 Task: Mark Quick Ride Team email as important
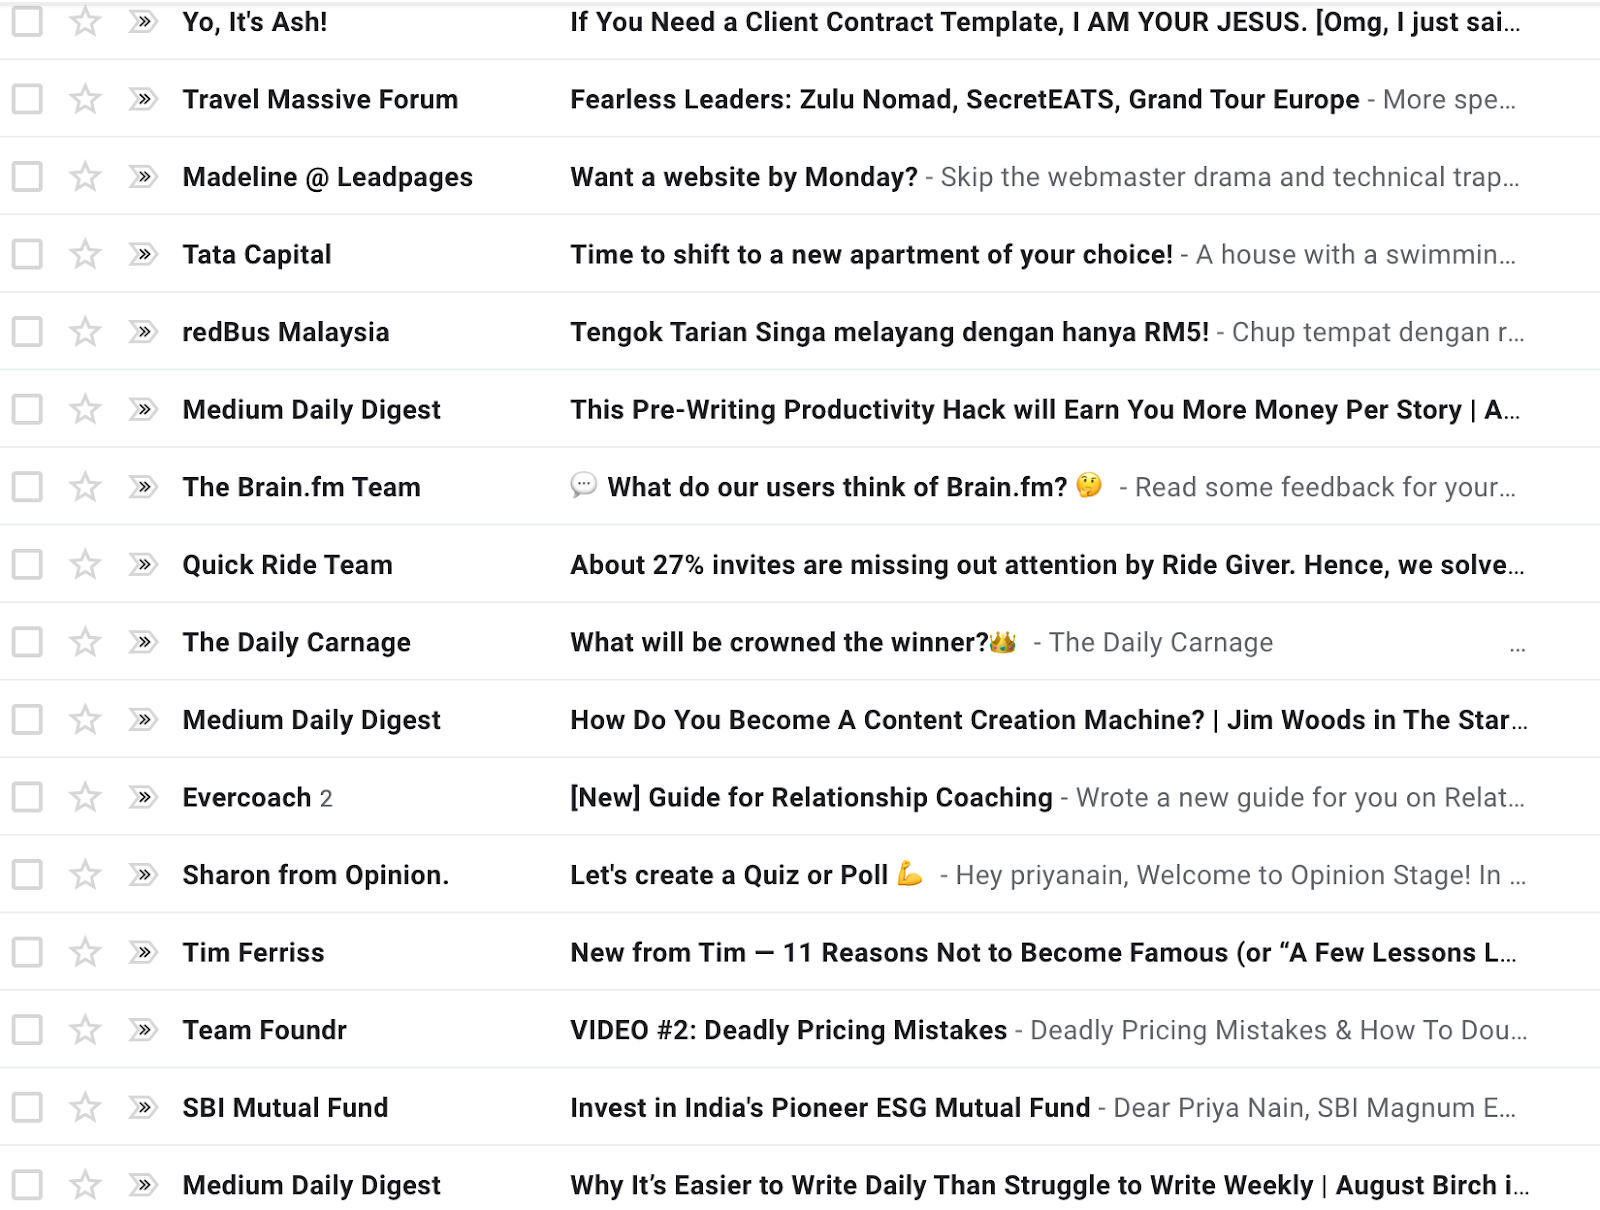tap(144, 564)
